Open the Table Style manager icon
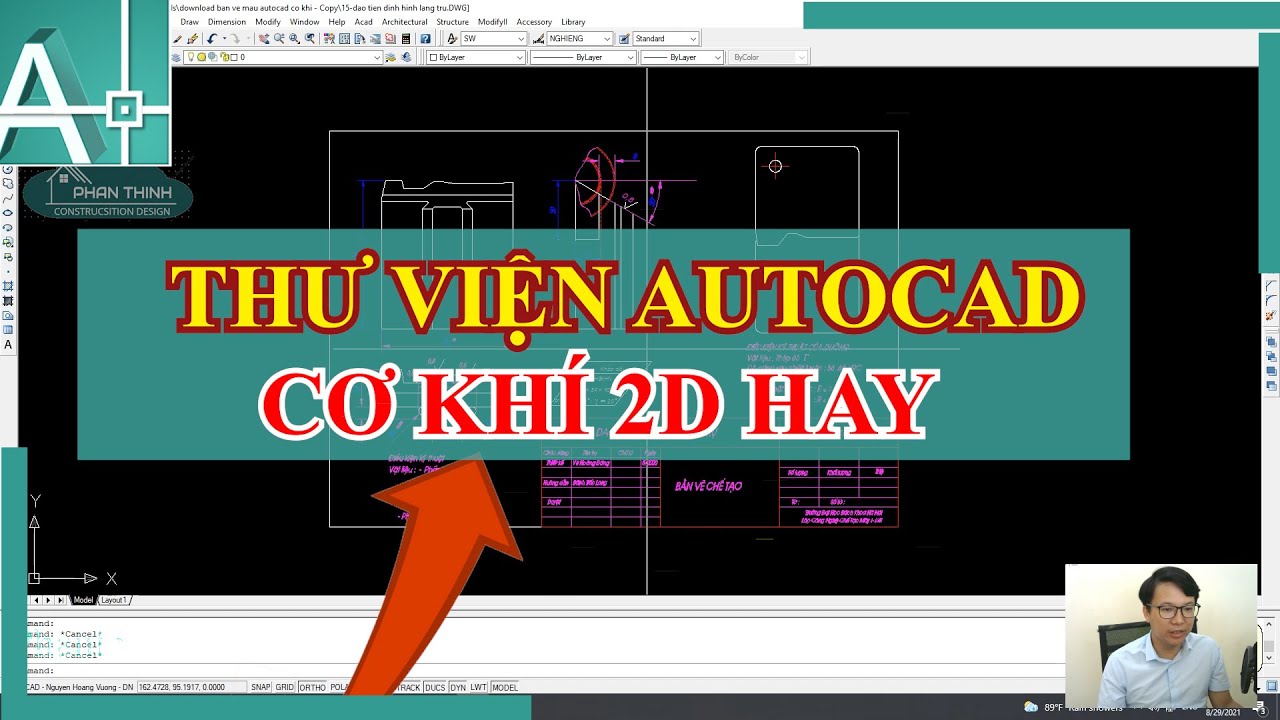This screenshot has height=720, width=1280. pyautogui.click(x=624, y=39)
